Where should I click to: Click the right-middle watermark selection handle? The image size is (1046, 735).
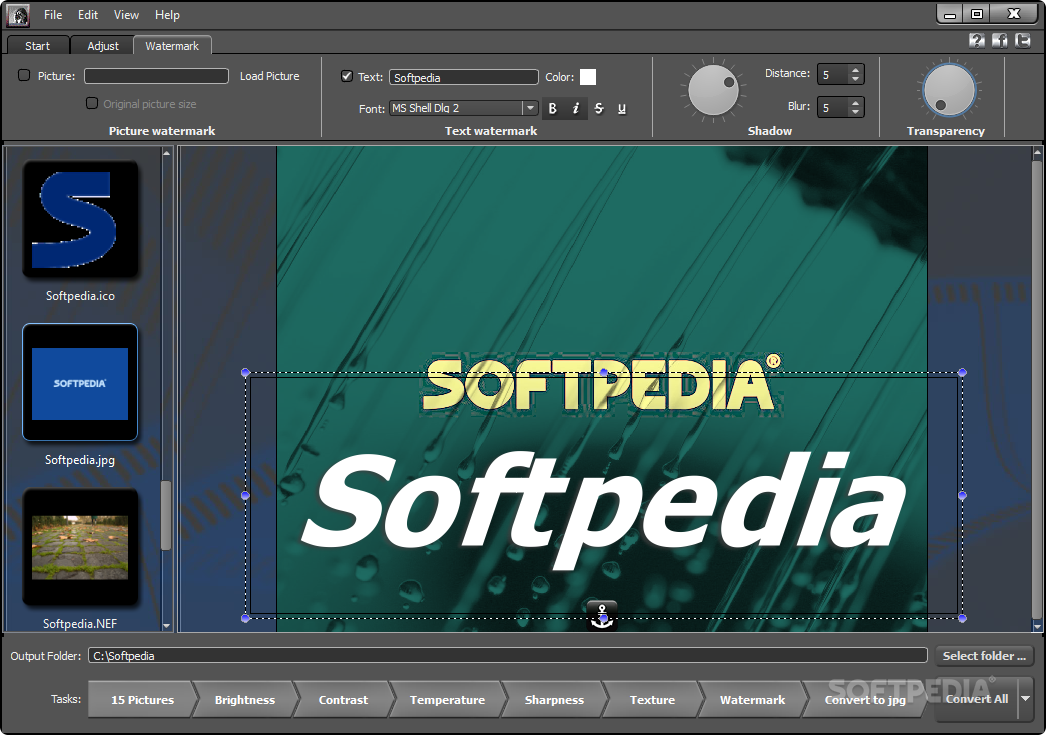962,496
